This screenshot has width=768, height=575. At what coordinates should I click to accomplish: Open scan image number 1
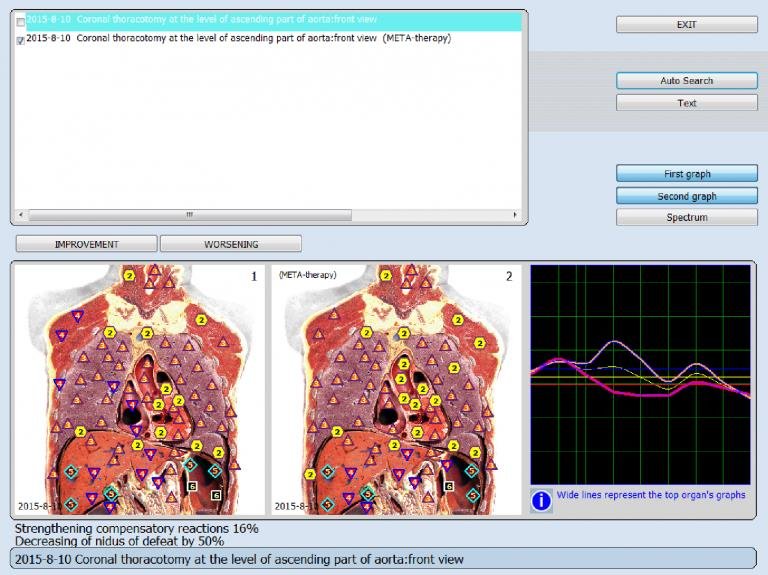140,390
